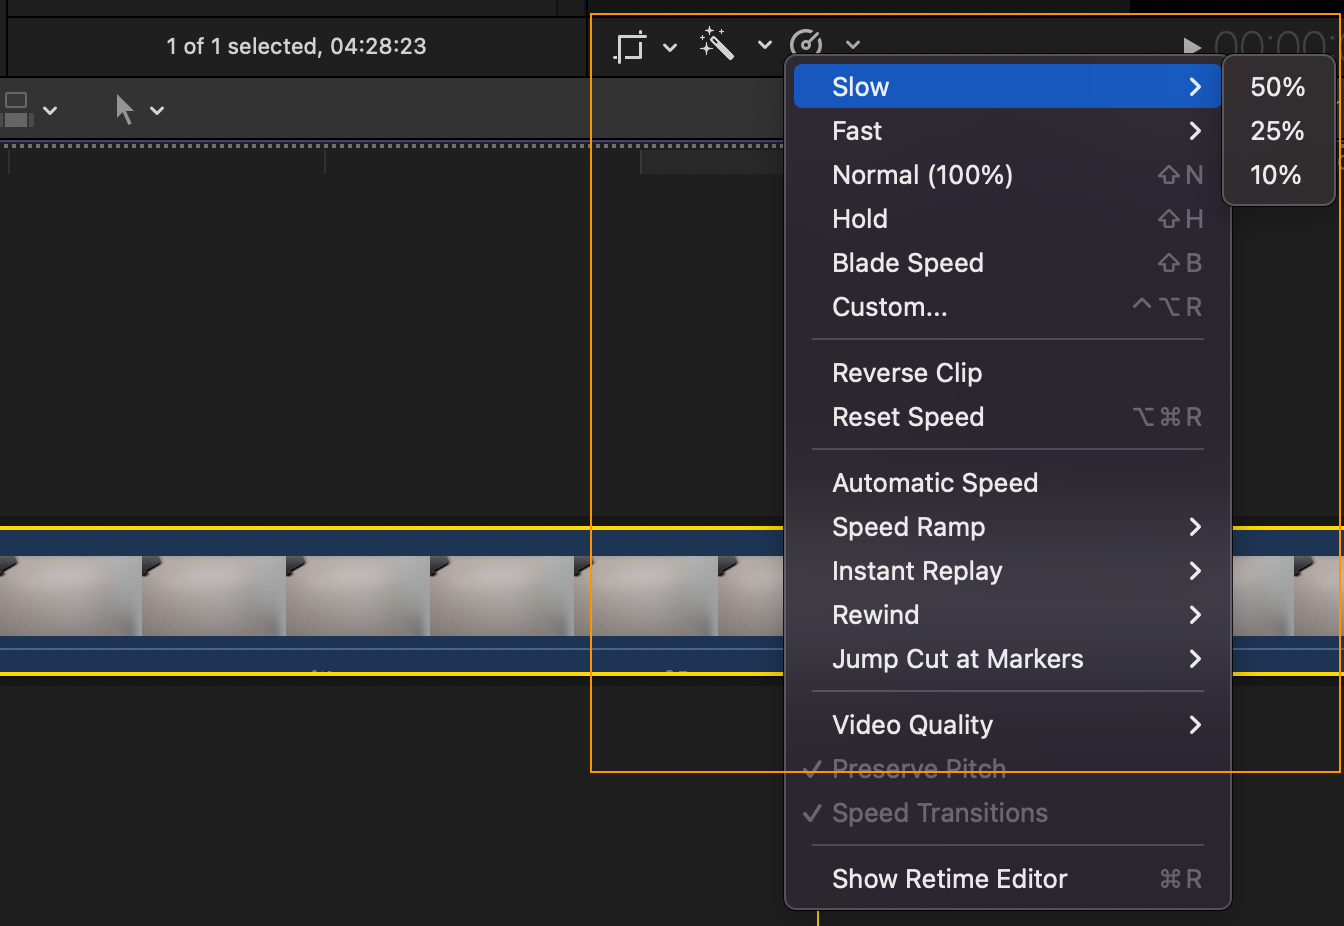
Task: Expand Jump Cut at Markers submenu
Action: [1008, 659]
